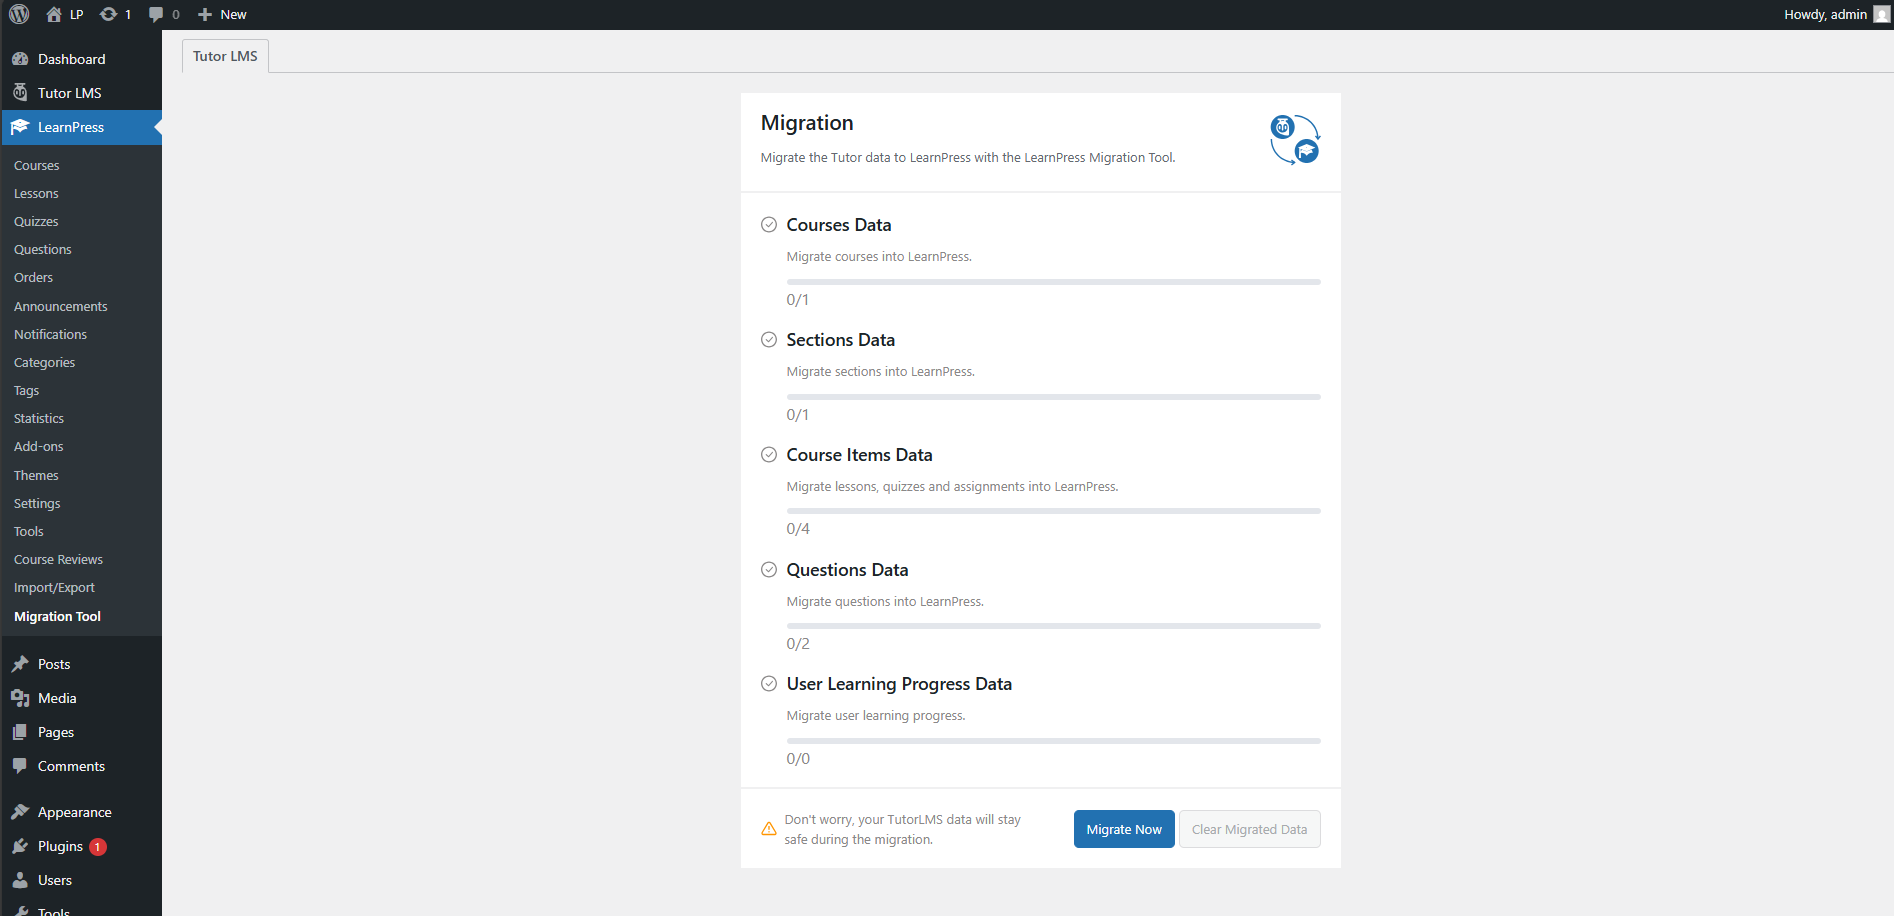Click the admin avatar thumbnail
Screen dimensions: 1894x916
coord(1879,14)
